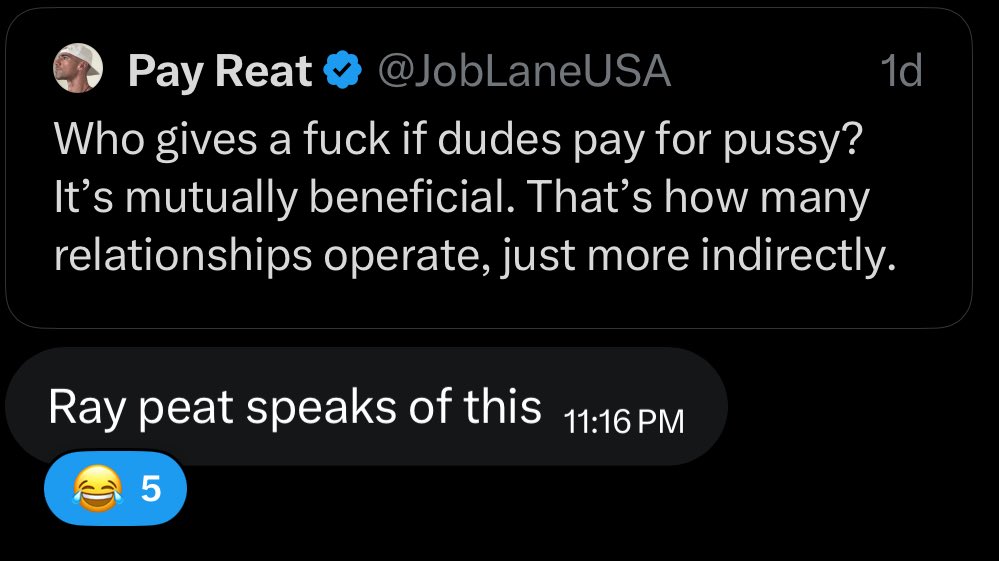The height and width of the screenshot is (561, 999).
Task: Click the blue verified checkmark badge
Action: click(x=343, y=69)
